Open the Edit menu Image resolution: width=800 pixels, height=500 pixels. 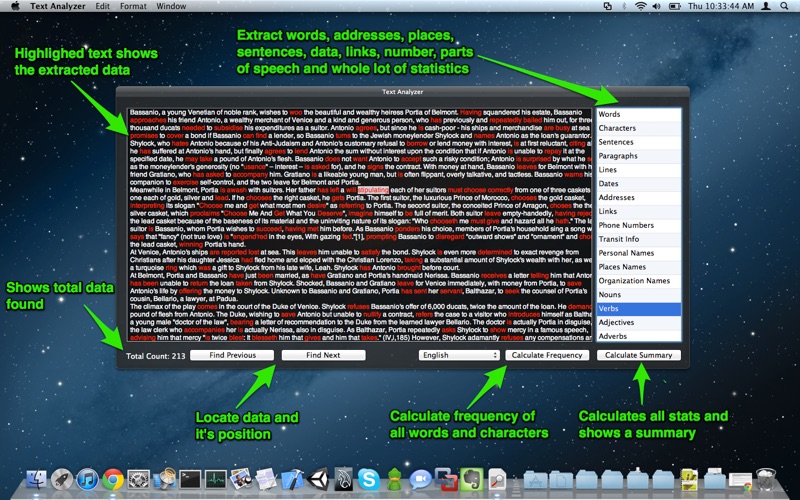click(102, 7)
